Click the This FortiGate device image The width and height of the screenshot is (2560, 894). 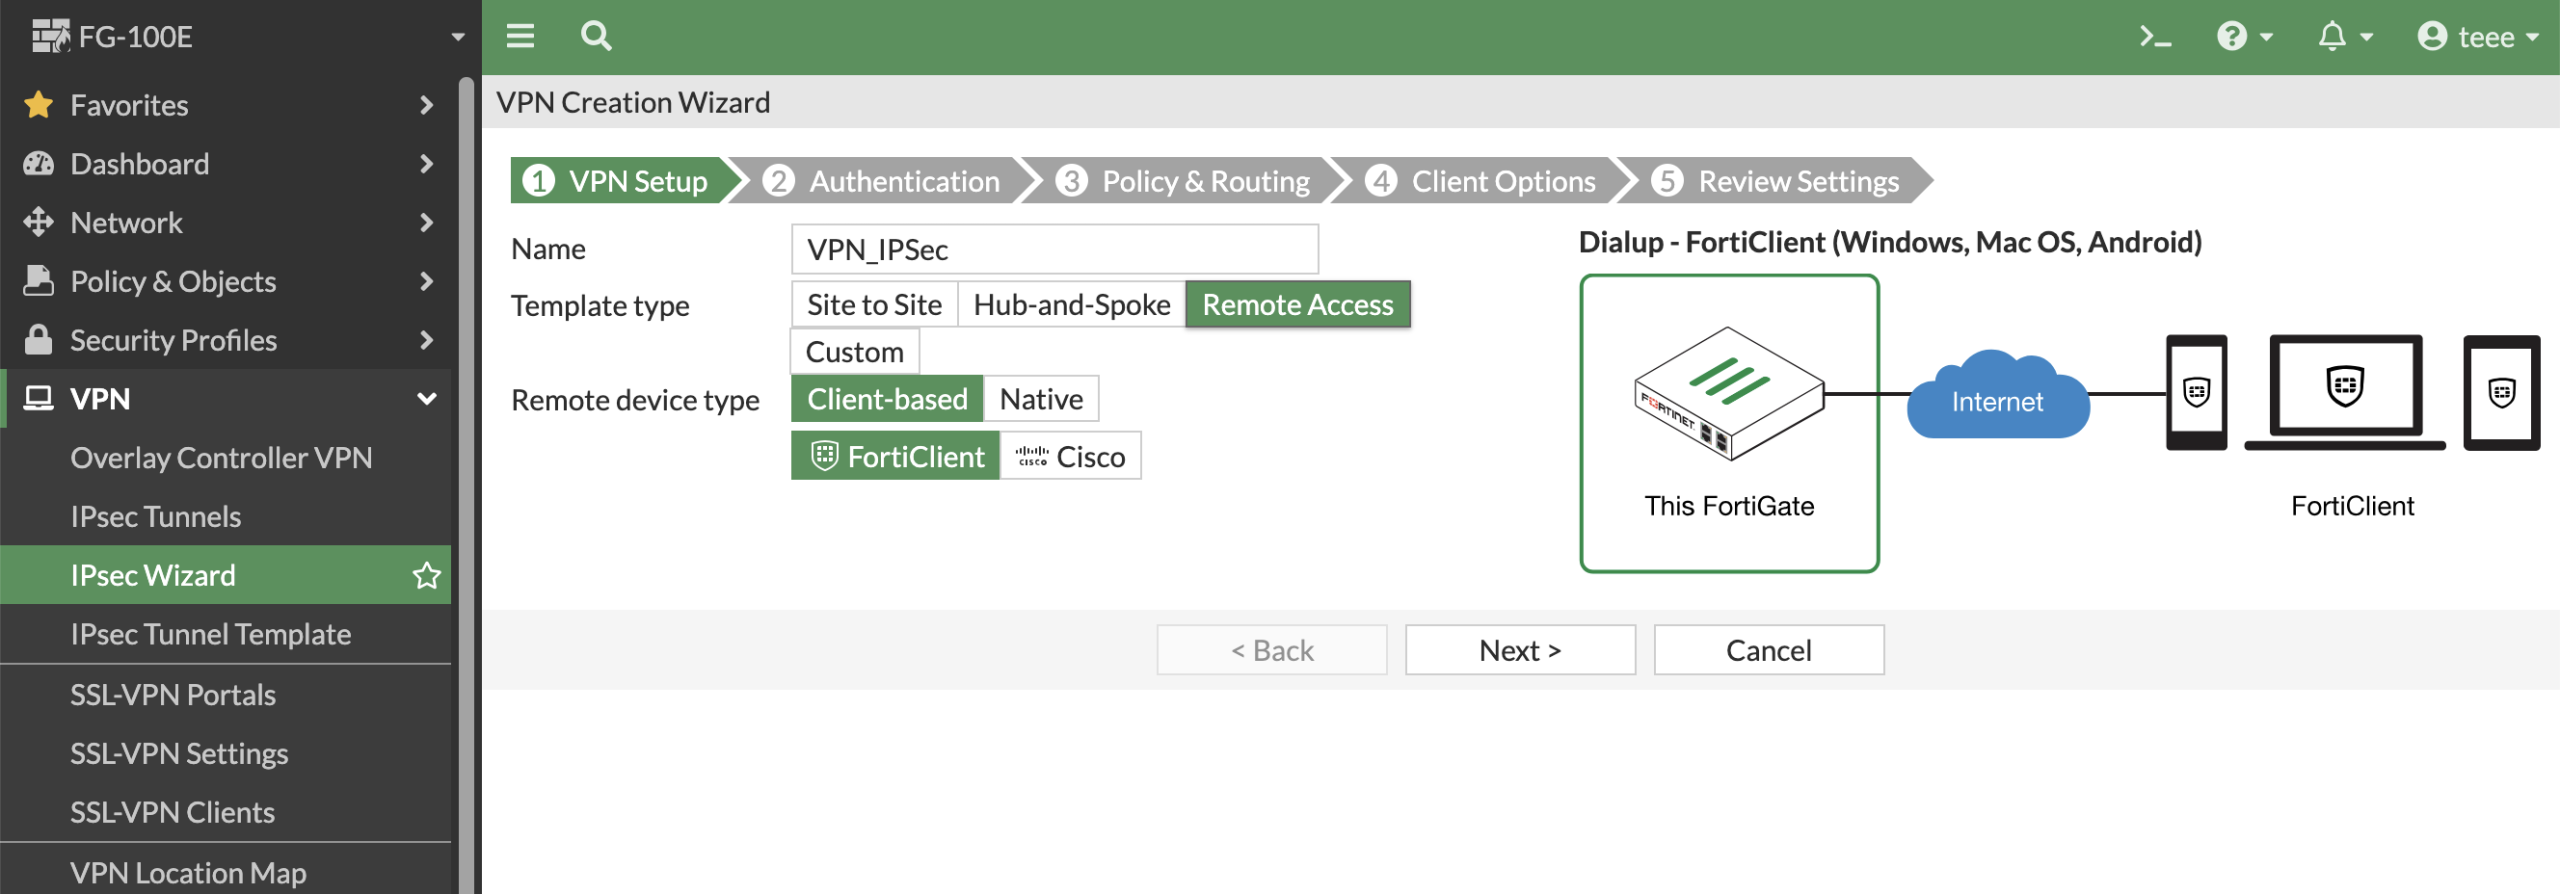[x=1728, y=394]
